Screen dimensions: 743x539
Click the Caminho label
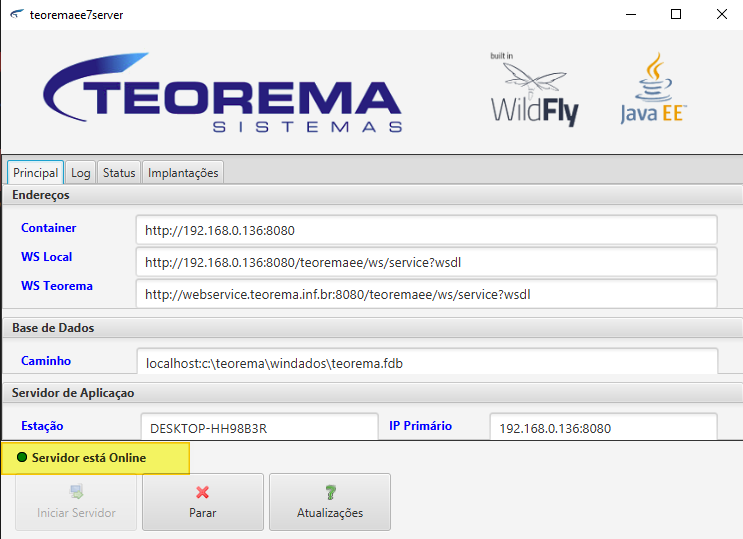coord(46,361)
